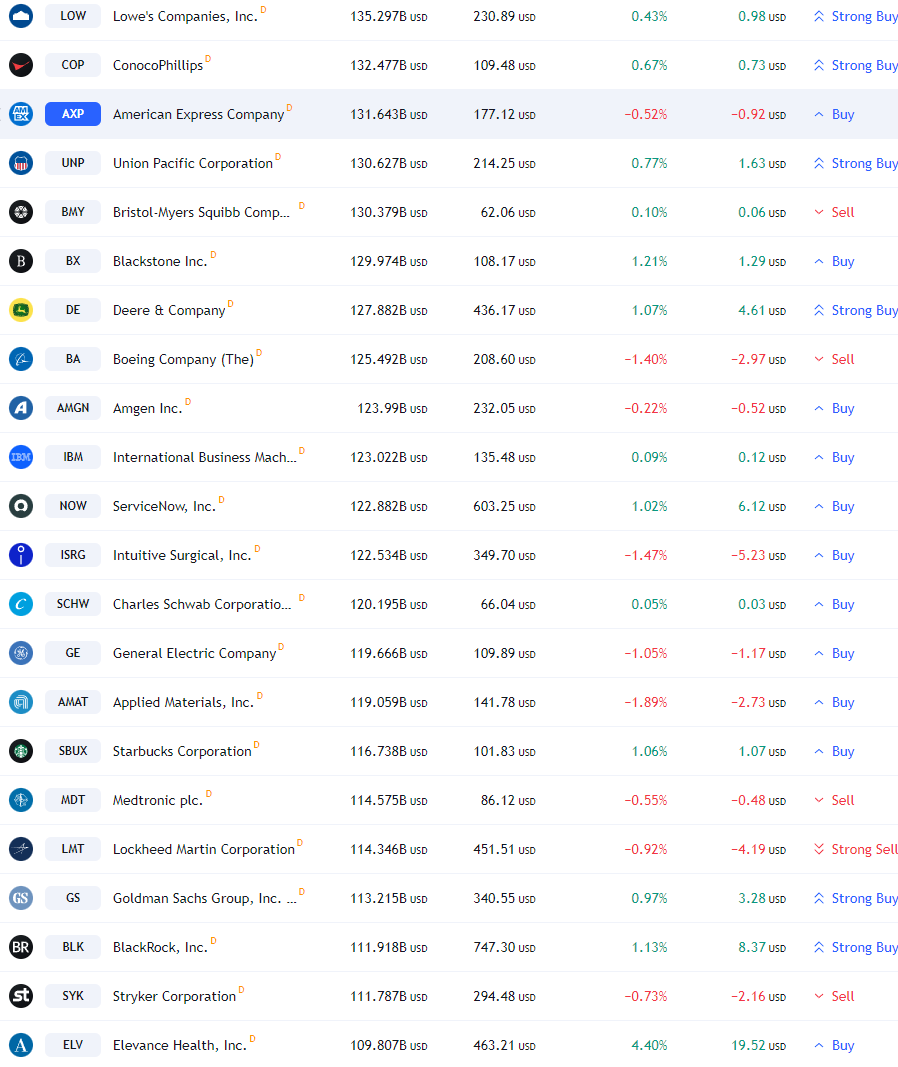
Task: Click the Intuitive Surgical logo icon
Action: 21,555
